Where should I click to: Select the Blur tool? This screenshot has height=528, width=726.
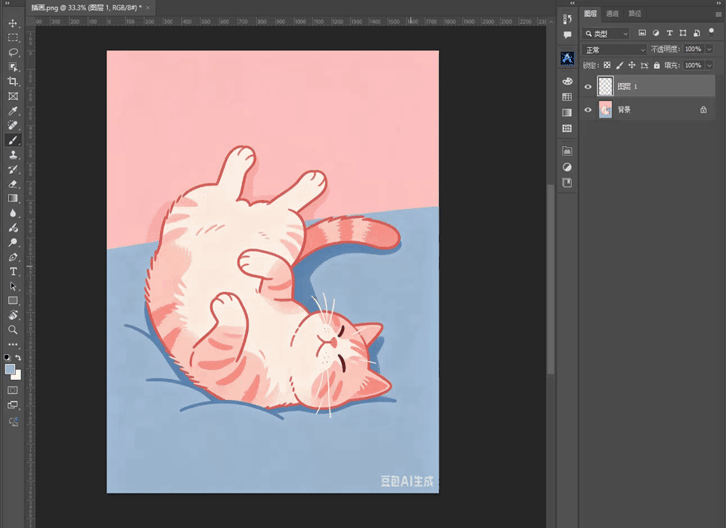(x=13, y=213)
